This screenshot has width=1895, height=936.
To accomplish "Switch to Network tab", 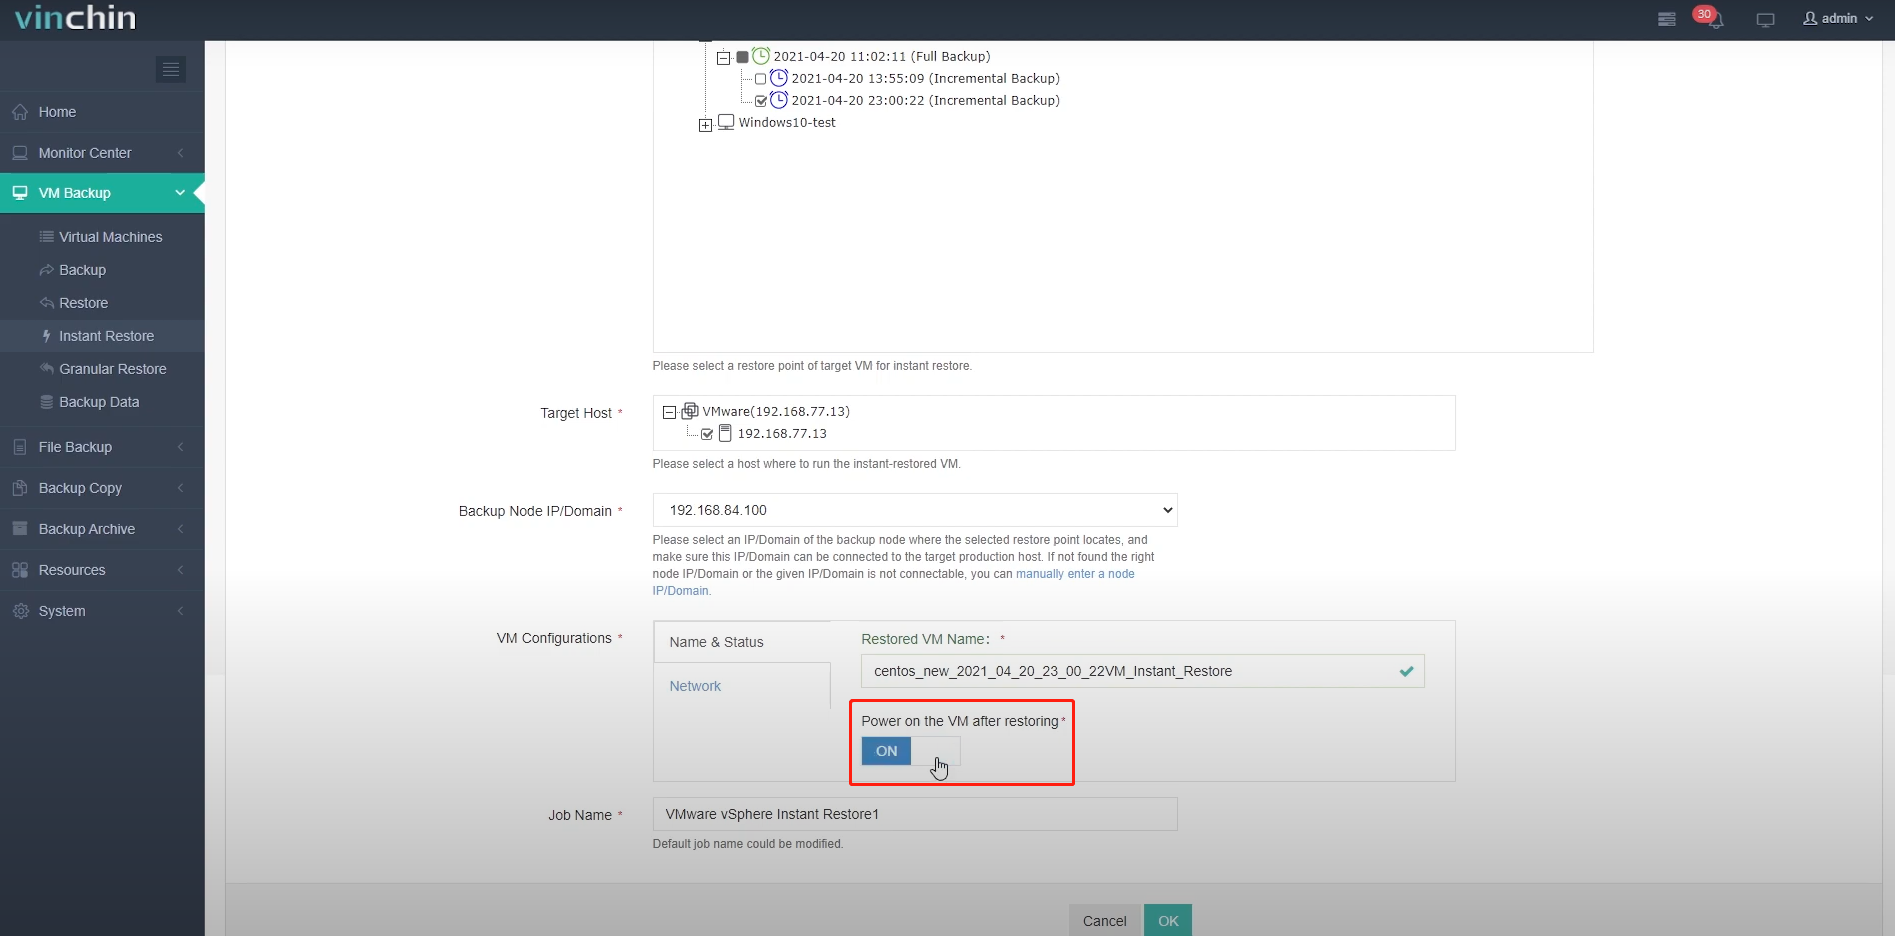I will click(742, 686).
